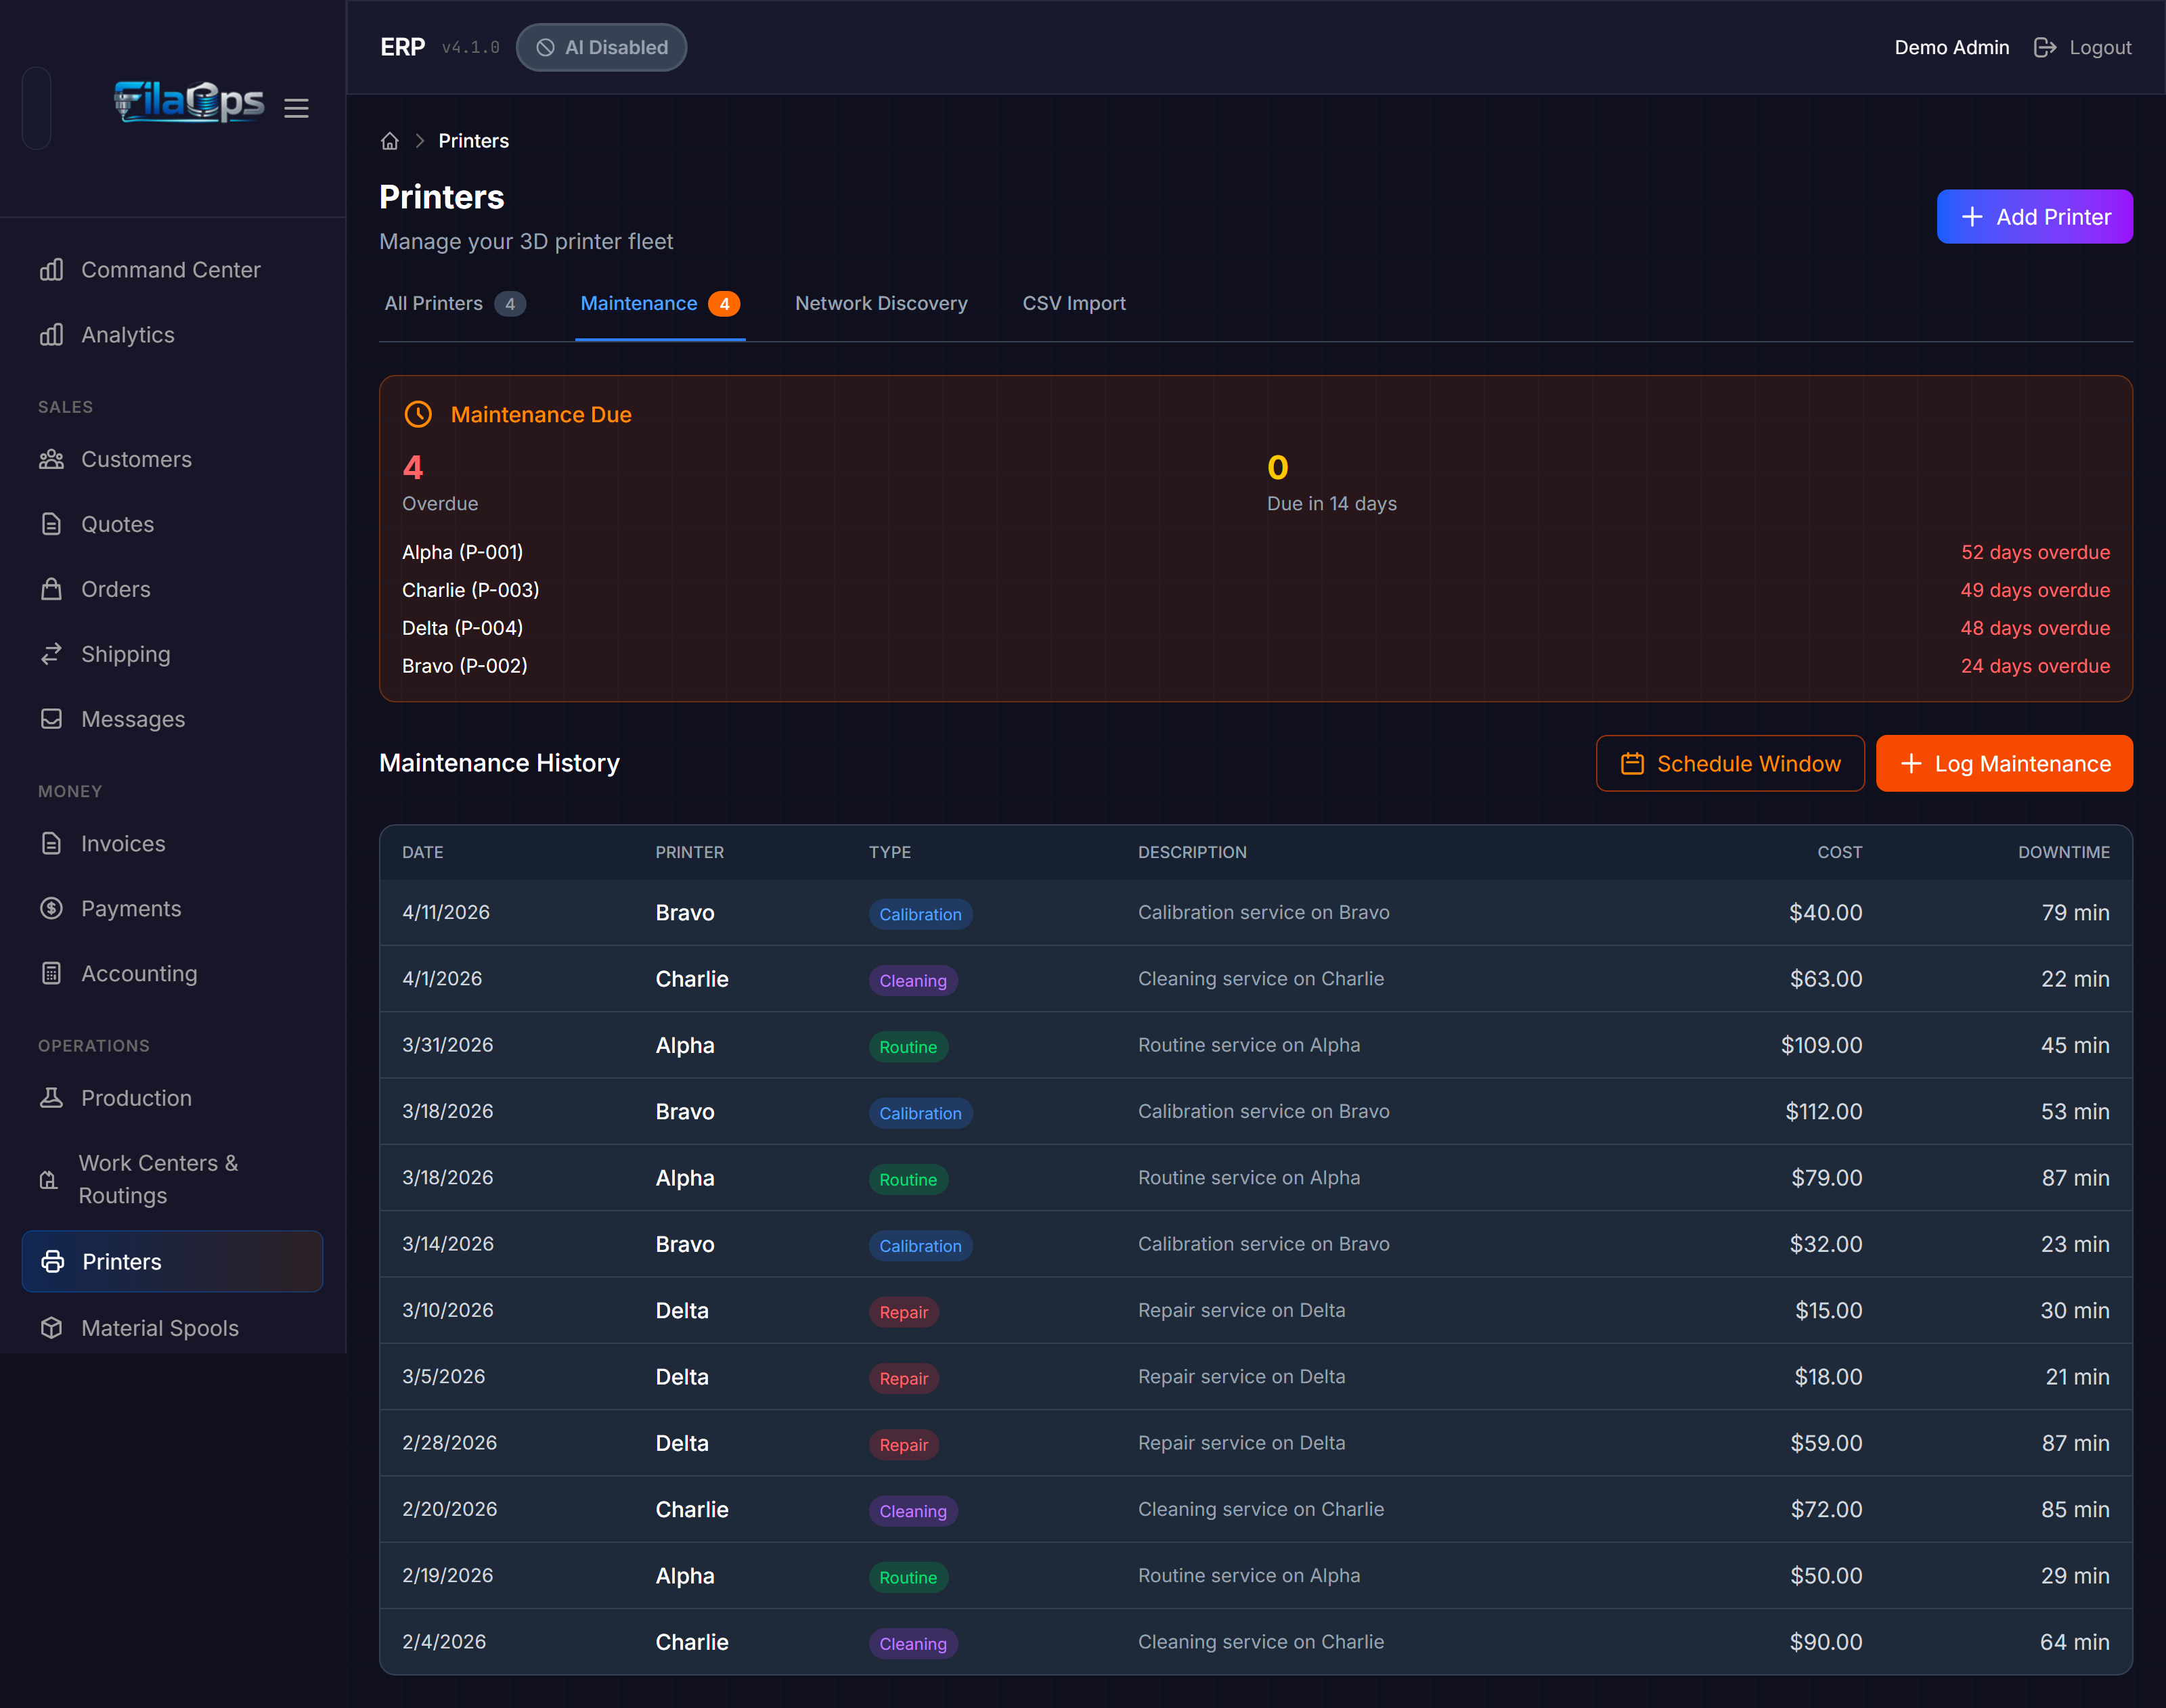Click overdue entry Alpha (P-001)
Screen dimensions: 2166x1708
click(462, 552)
